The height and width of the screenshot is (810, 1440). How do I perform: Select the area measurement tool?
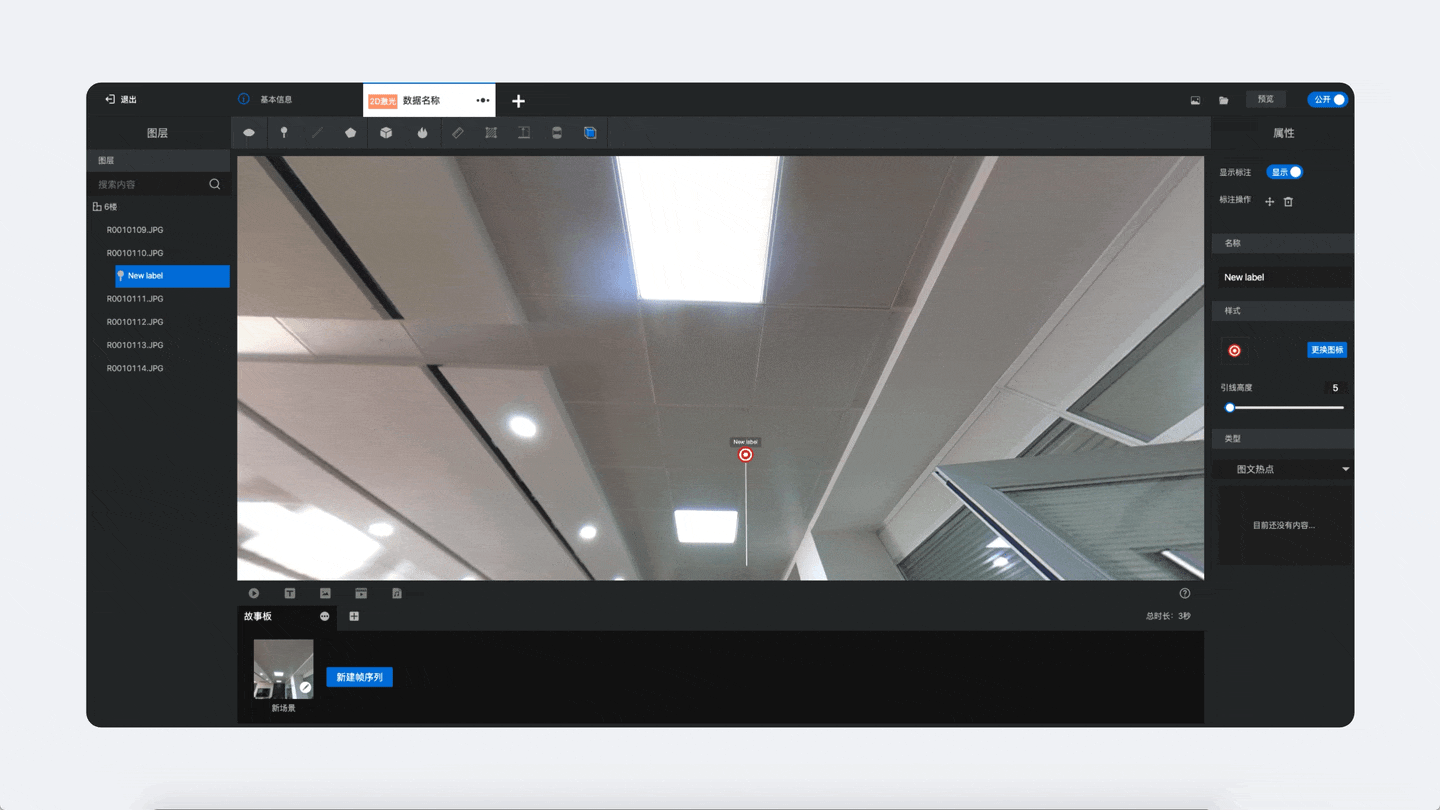point(491,133)
